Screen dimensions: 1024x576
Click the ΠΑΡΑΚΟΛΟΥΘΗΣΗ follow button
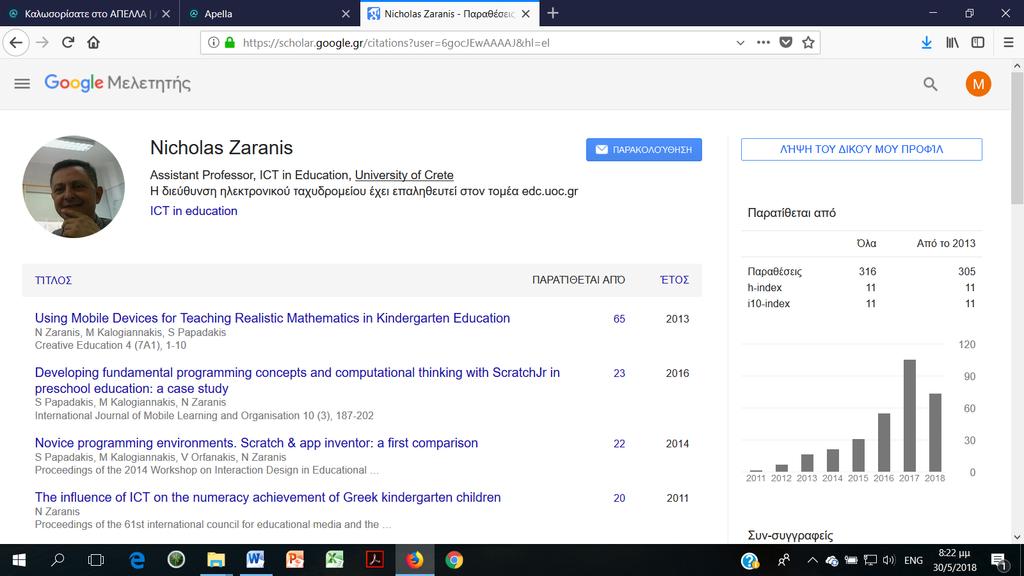(x=644, y=150)
